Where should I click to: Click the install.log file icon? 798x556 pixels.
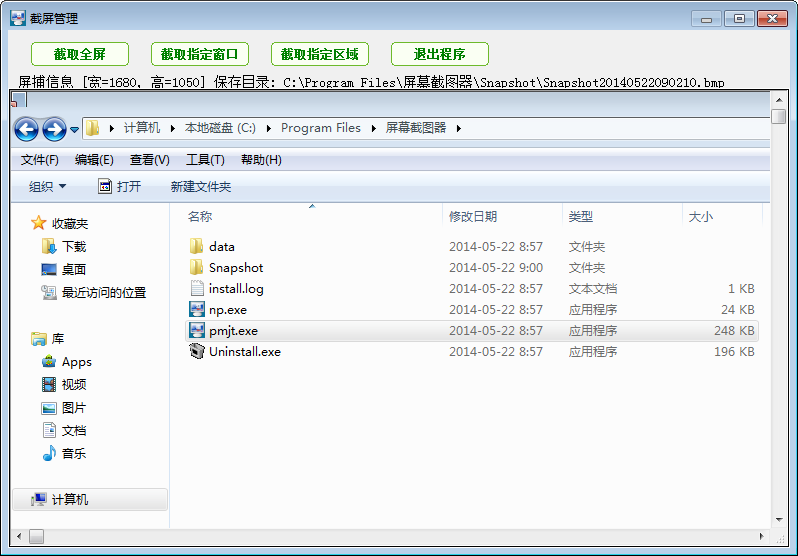(x=196, y=288)
